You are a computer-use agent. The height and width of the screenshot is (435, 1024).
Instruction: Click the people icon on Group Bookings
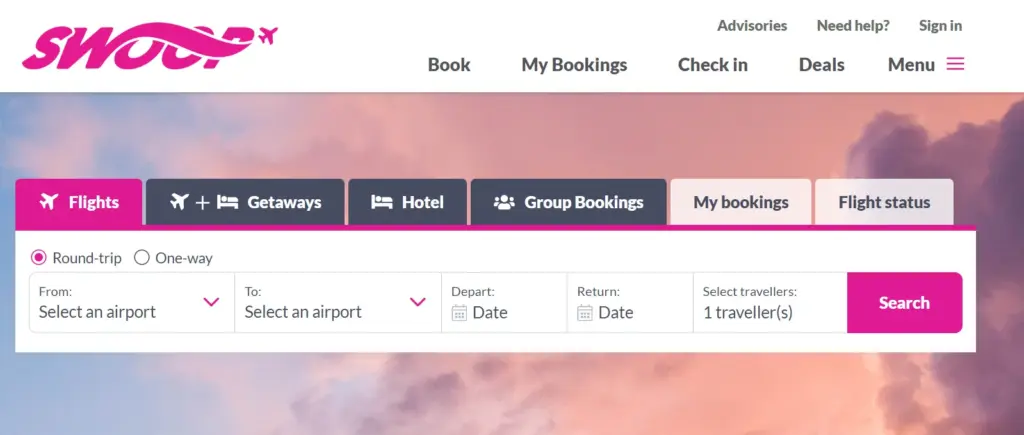click(504, 202)
